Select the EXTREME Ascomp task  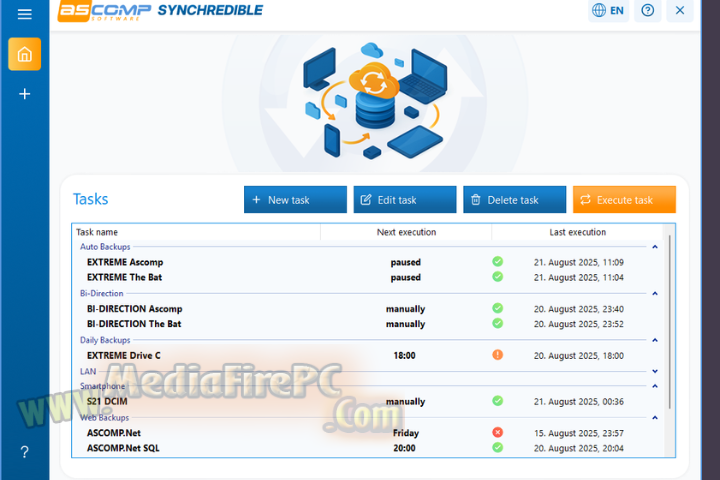coord(367,262)
